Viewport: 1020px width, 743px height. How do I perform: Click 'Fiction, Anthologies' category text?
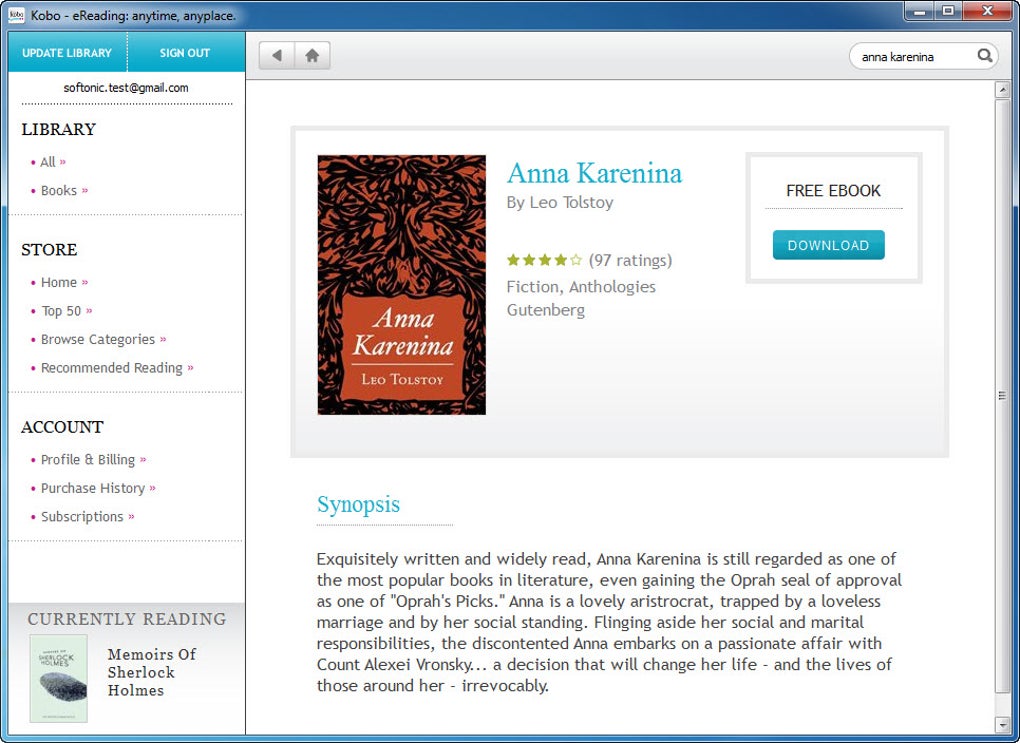click(x=581, y=287)
